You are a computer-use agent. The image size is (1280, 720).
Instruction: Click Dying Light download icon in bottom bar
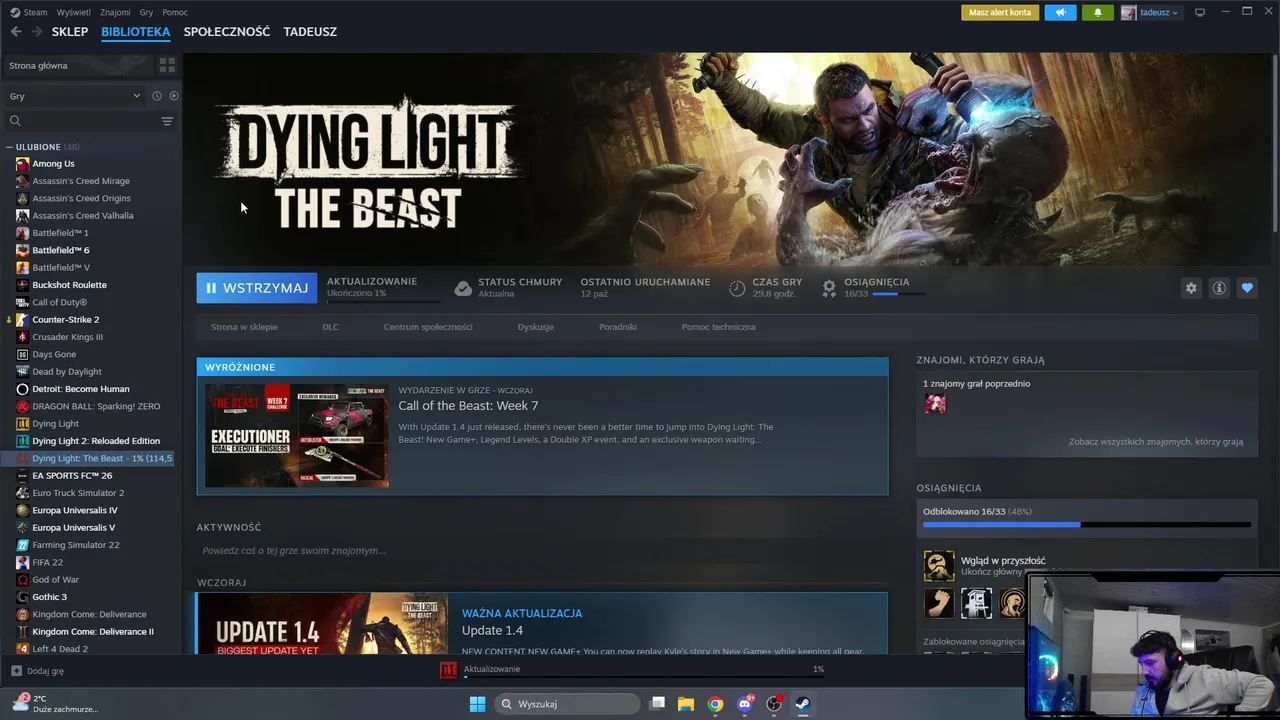449,670
